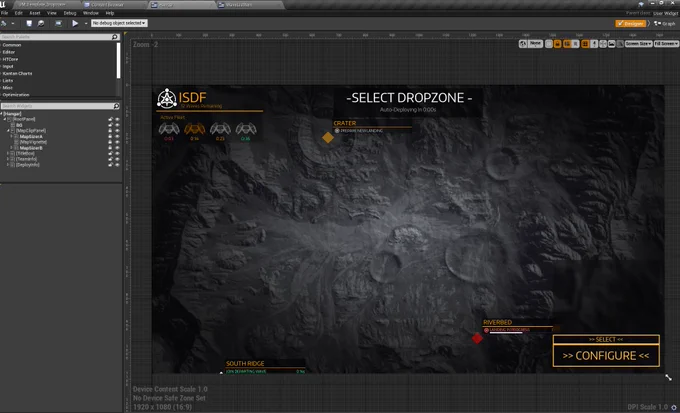Screen dimensions: 680x413
Task: Toggle visibility eye for BG widget
Action: (x=117, y=125)
